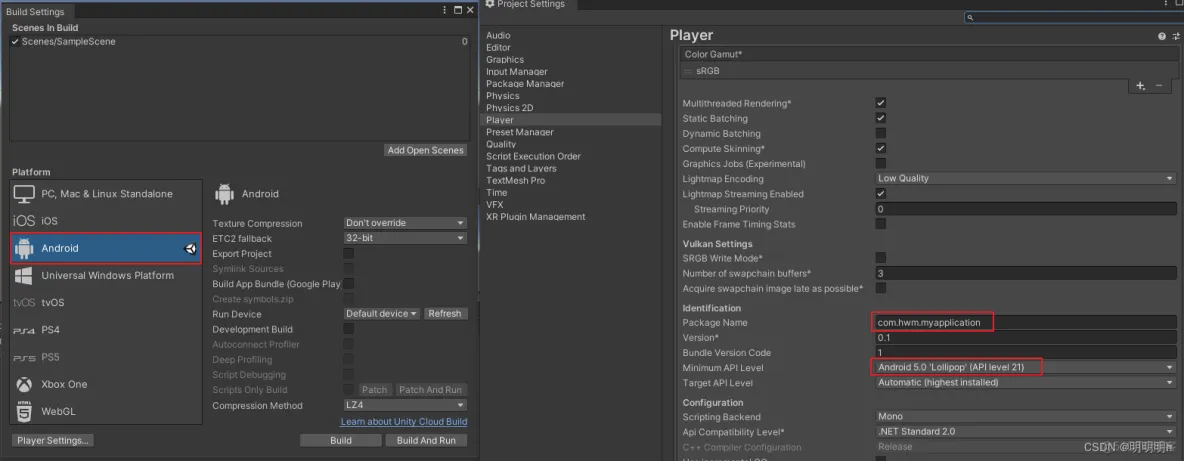Click the Build And Run button
Image resolution: width=1184 pixels, height=461 pixels.
[x=426, y=440]
